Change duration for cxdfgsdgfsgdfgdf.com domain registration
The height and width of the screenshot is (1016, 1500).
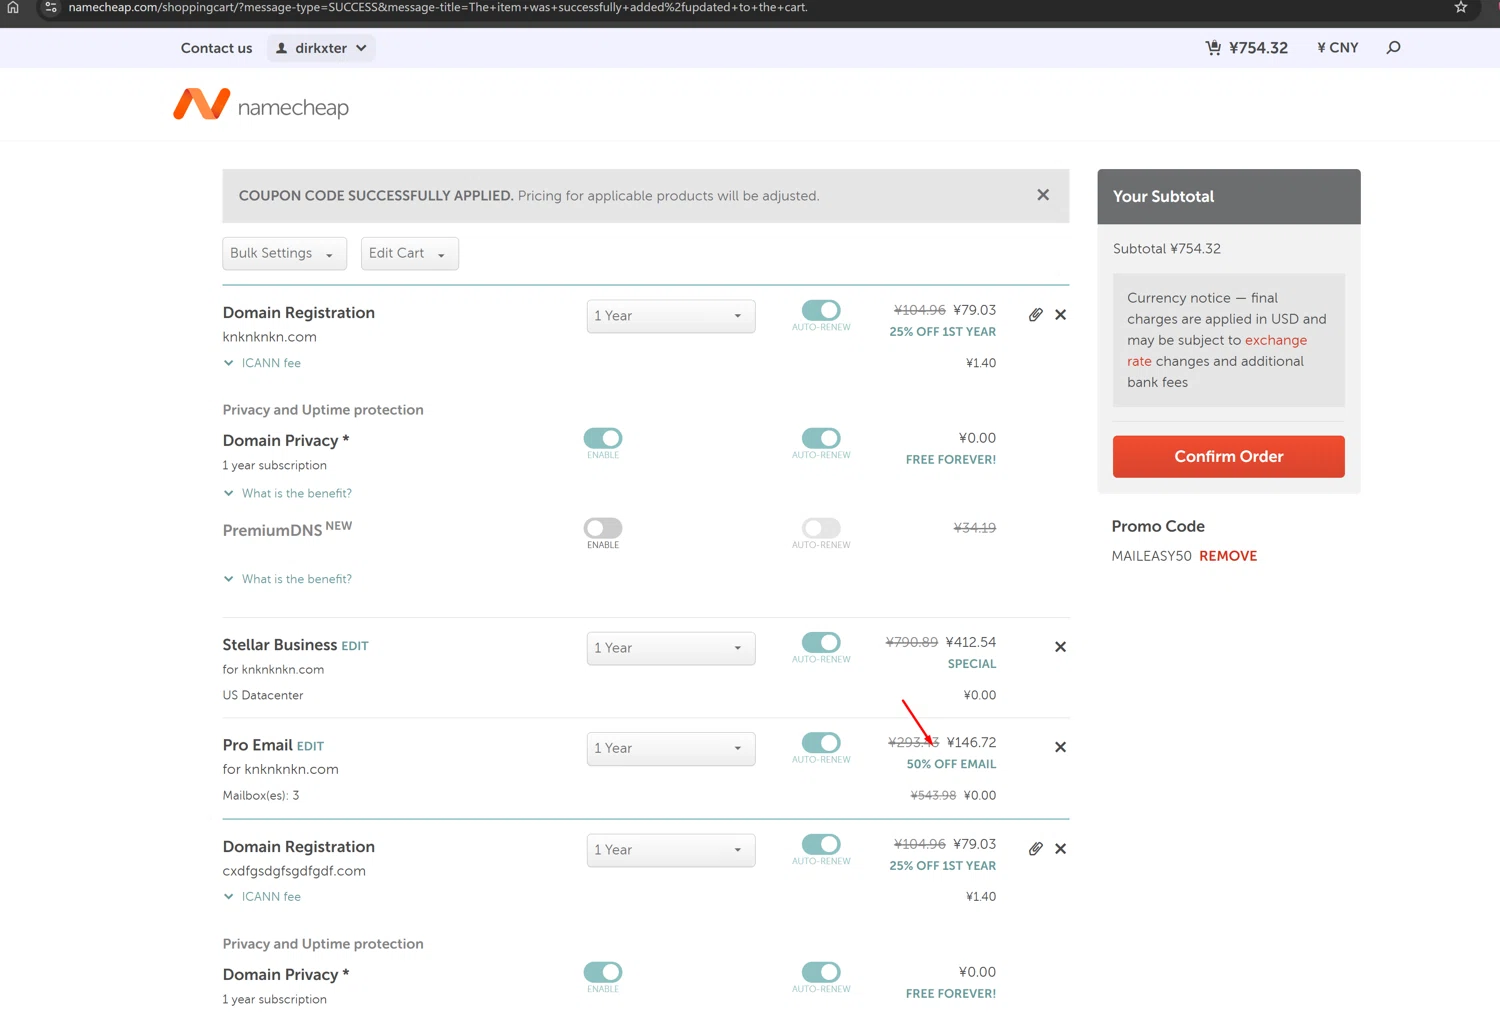tap(671, 850)
